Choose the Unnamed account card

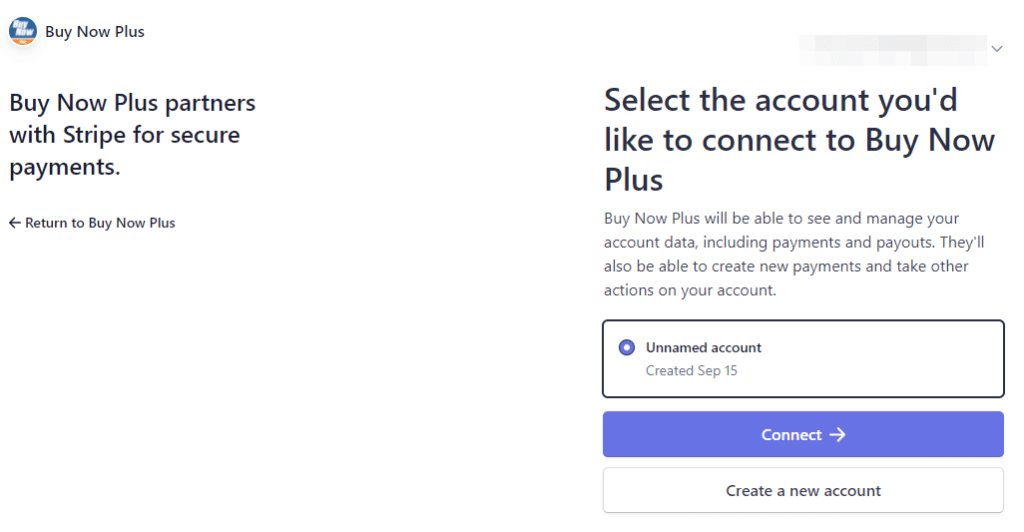(x=803, y=358)
